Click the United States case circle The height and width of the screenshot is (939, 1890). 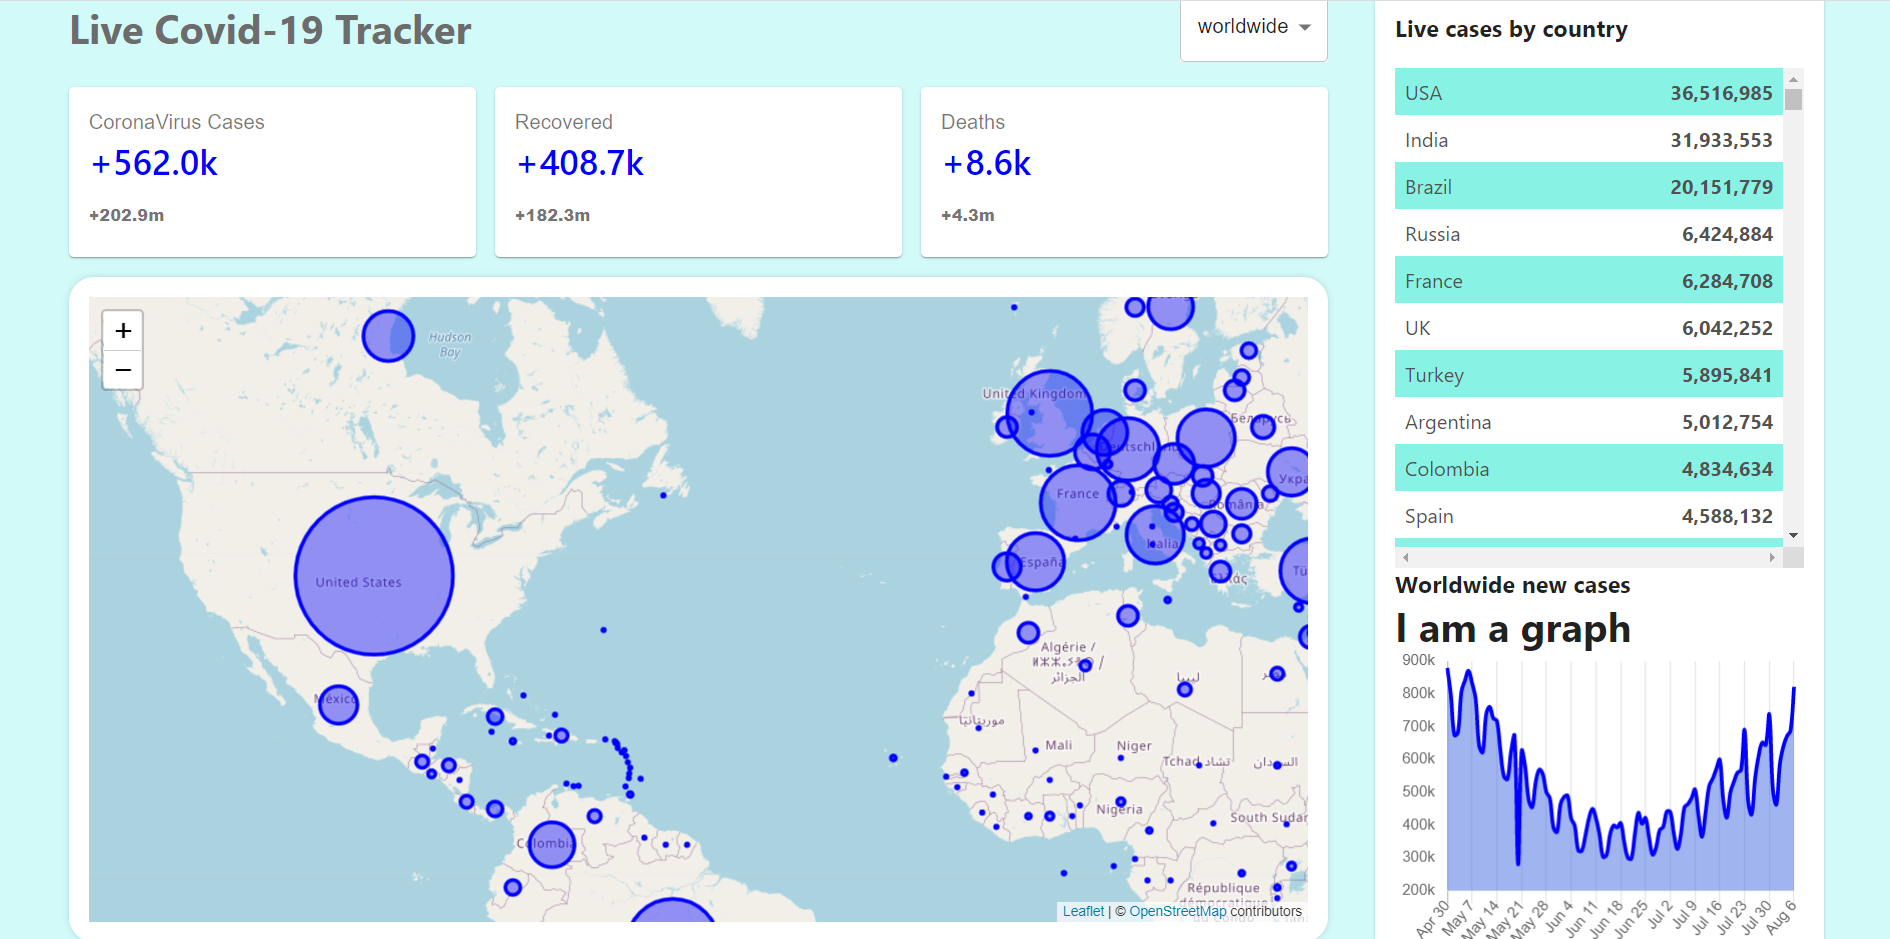pyautogui.click(x=374, y=576)
